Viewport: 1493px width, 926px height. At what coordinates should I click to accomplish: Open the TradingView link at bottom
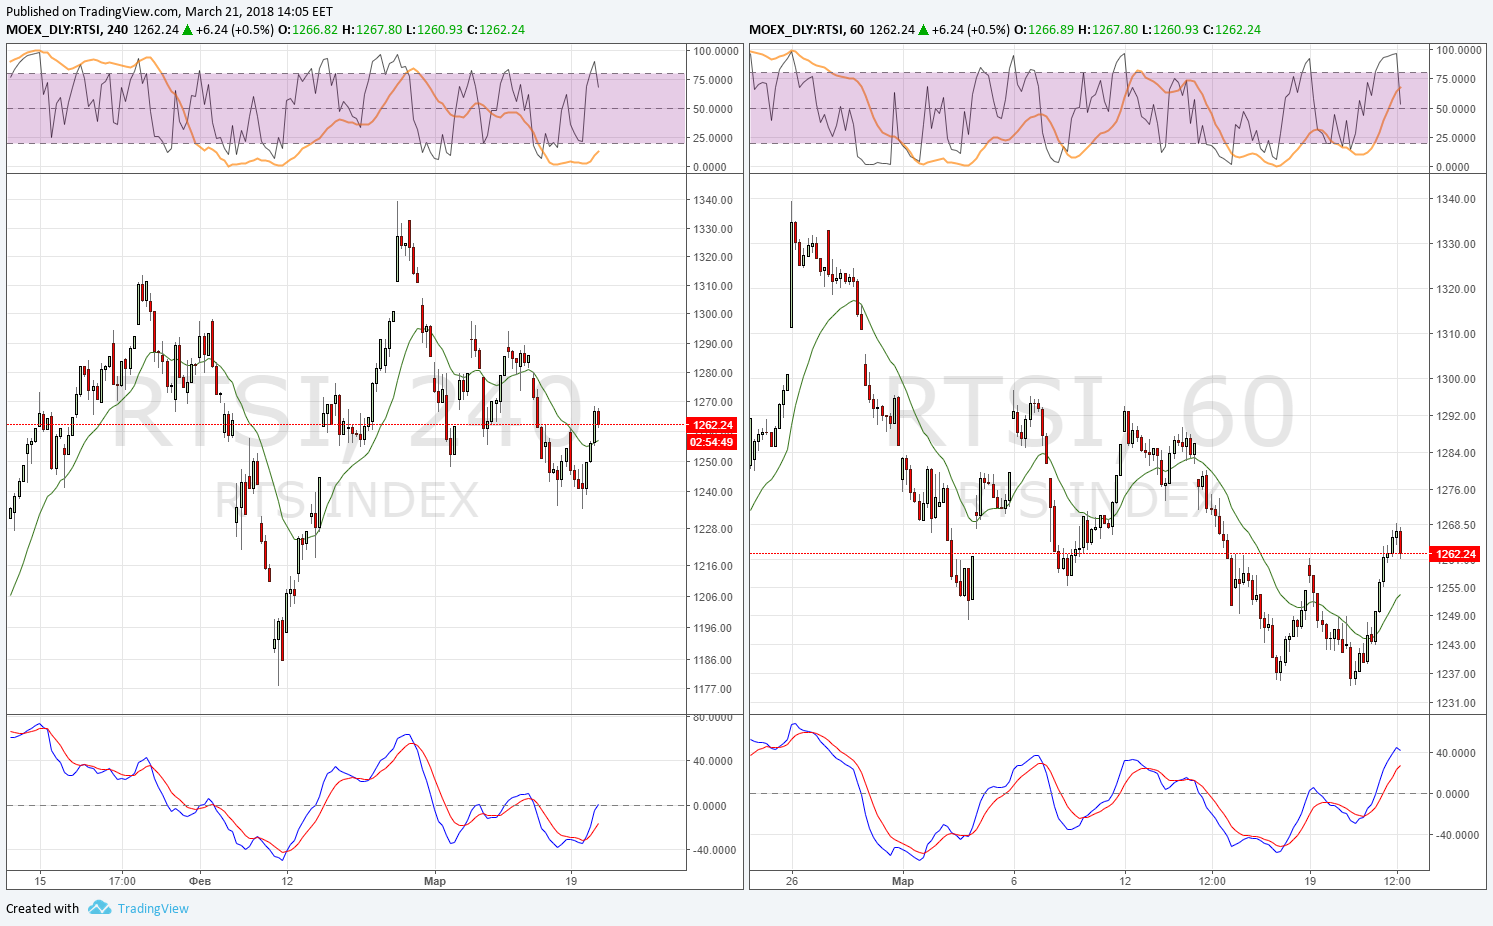pyautogui.click(x=153, y=908)
